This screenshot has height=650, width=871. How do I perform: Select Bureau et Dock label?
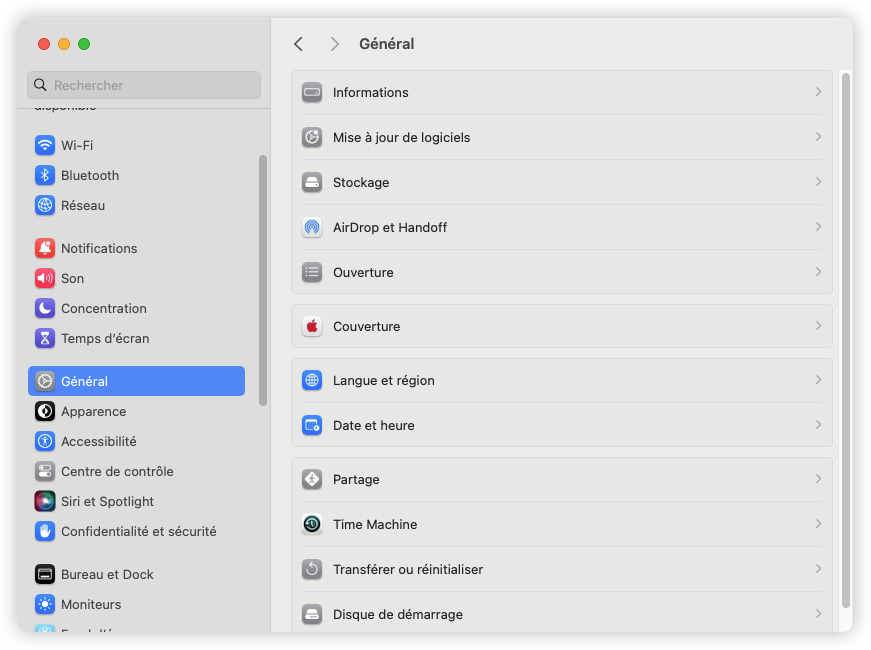click(x=107, y=574)
